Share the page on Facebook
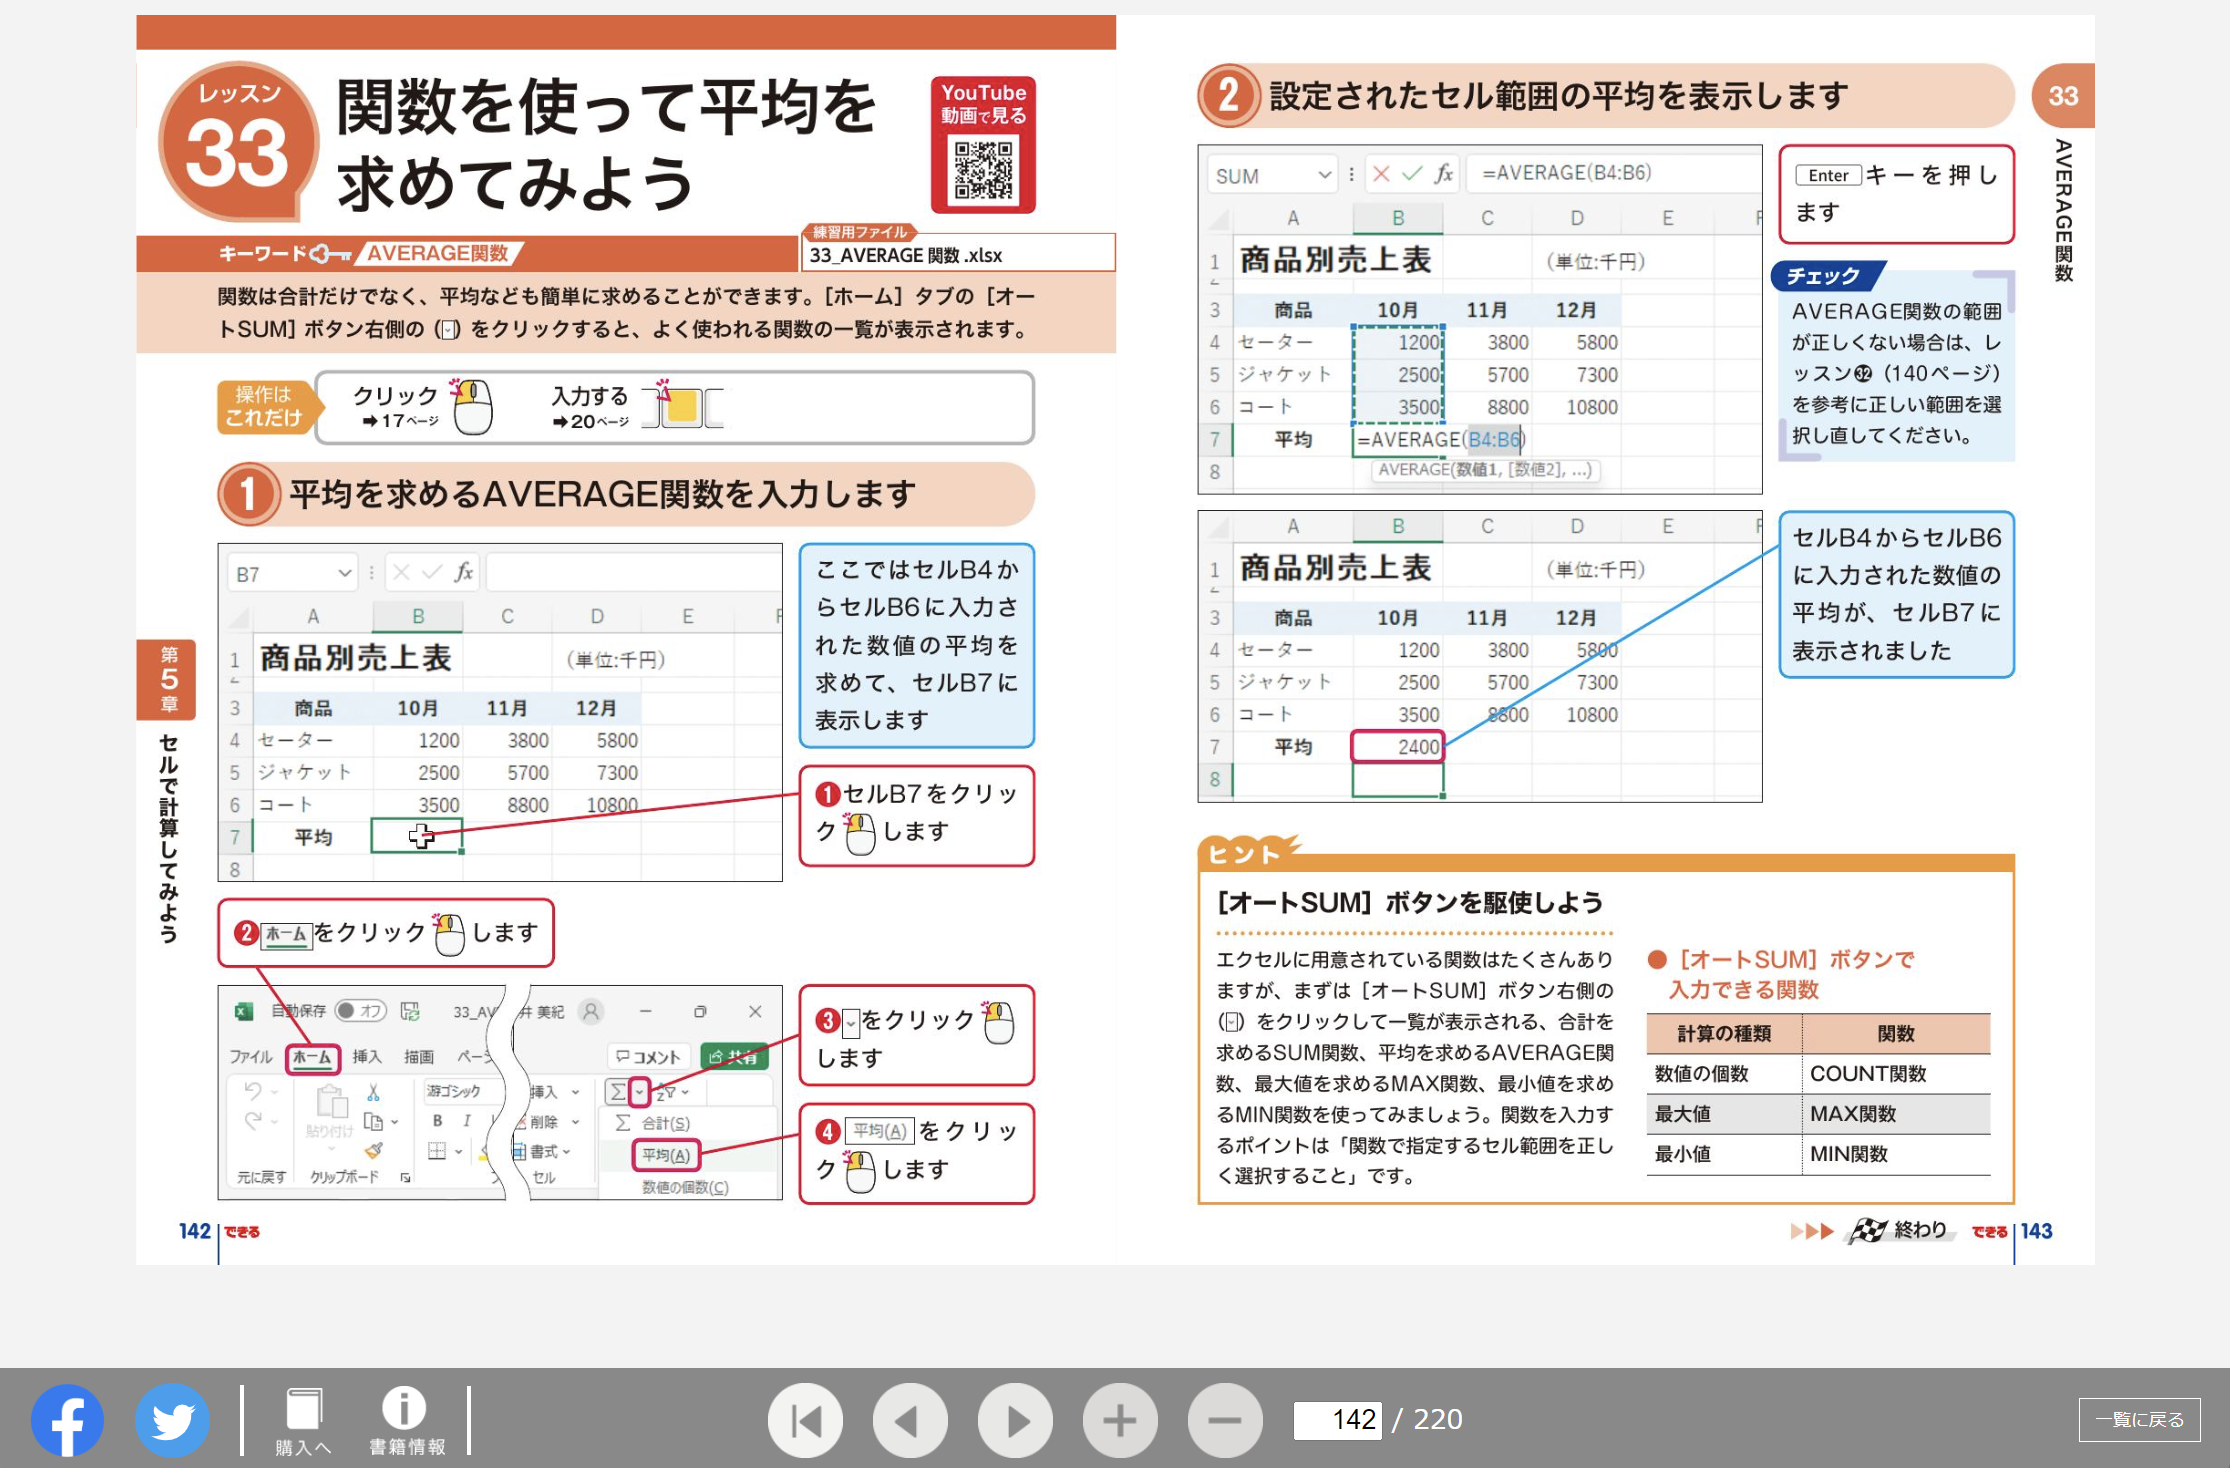The image size is (2230, 1468). click(67, 1419)
